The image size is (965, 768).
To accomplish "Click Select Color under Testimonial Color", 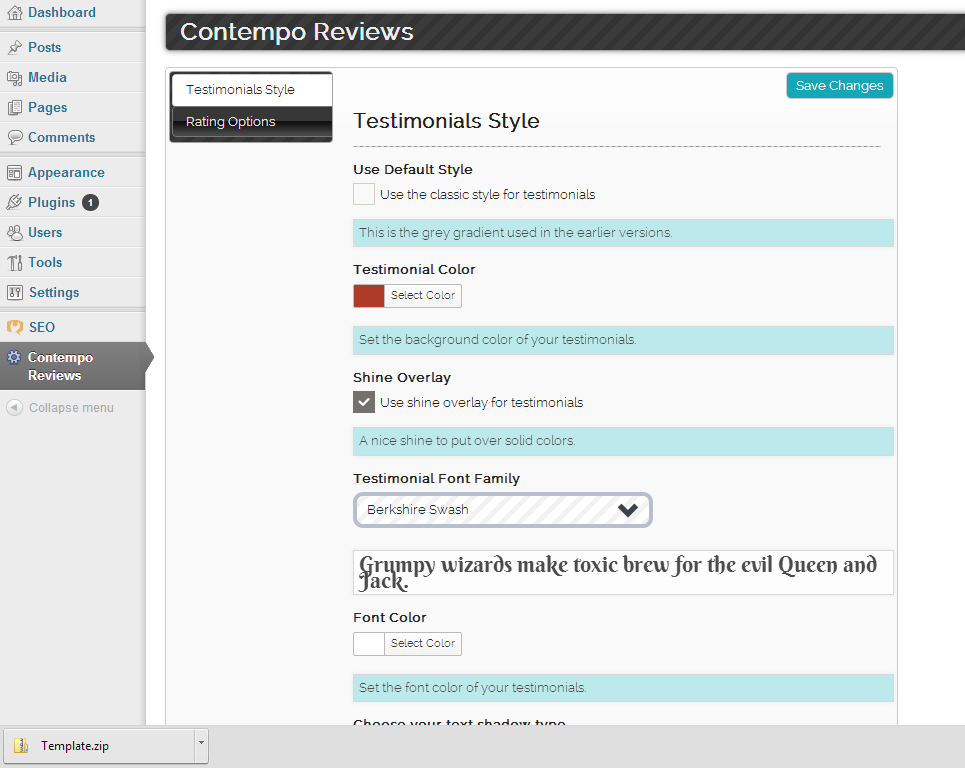I will pos(423,295).
